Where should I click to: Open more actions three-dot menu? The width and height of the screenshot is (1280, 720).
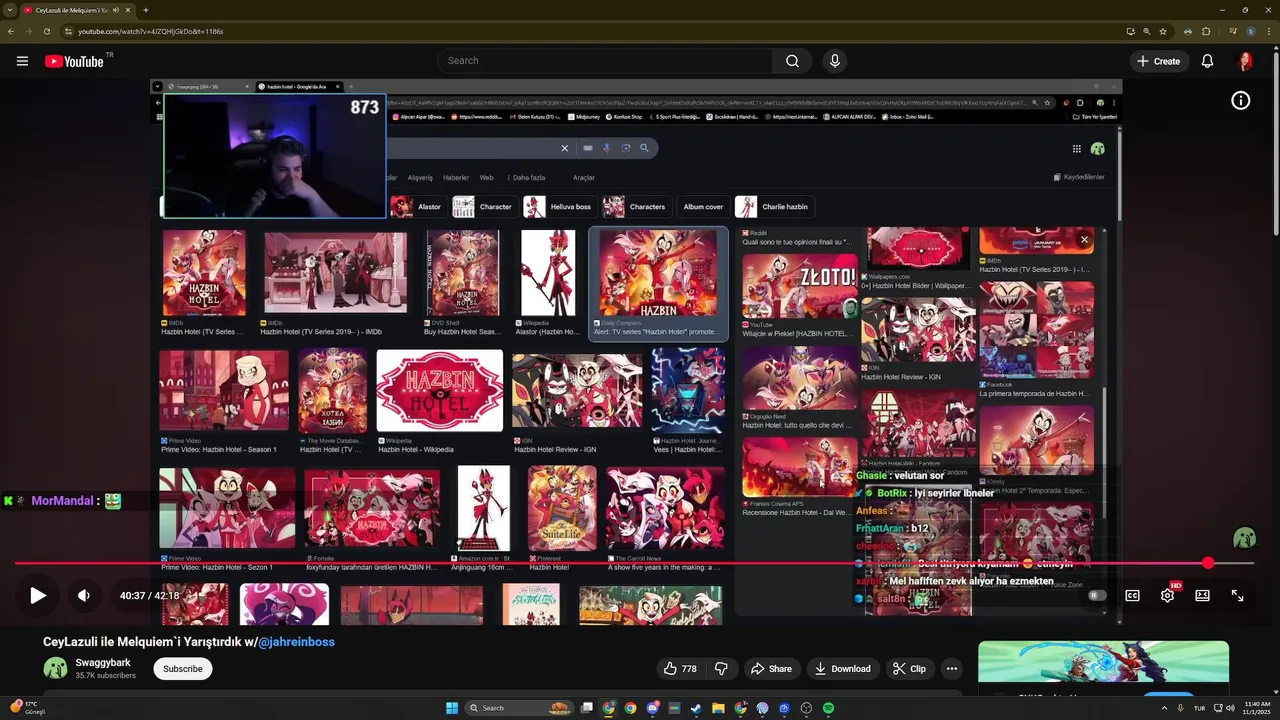(952, 668)
